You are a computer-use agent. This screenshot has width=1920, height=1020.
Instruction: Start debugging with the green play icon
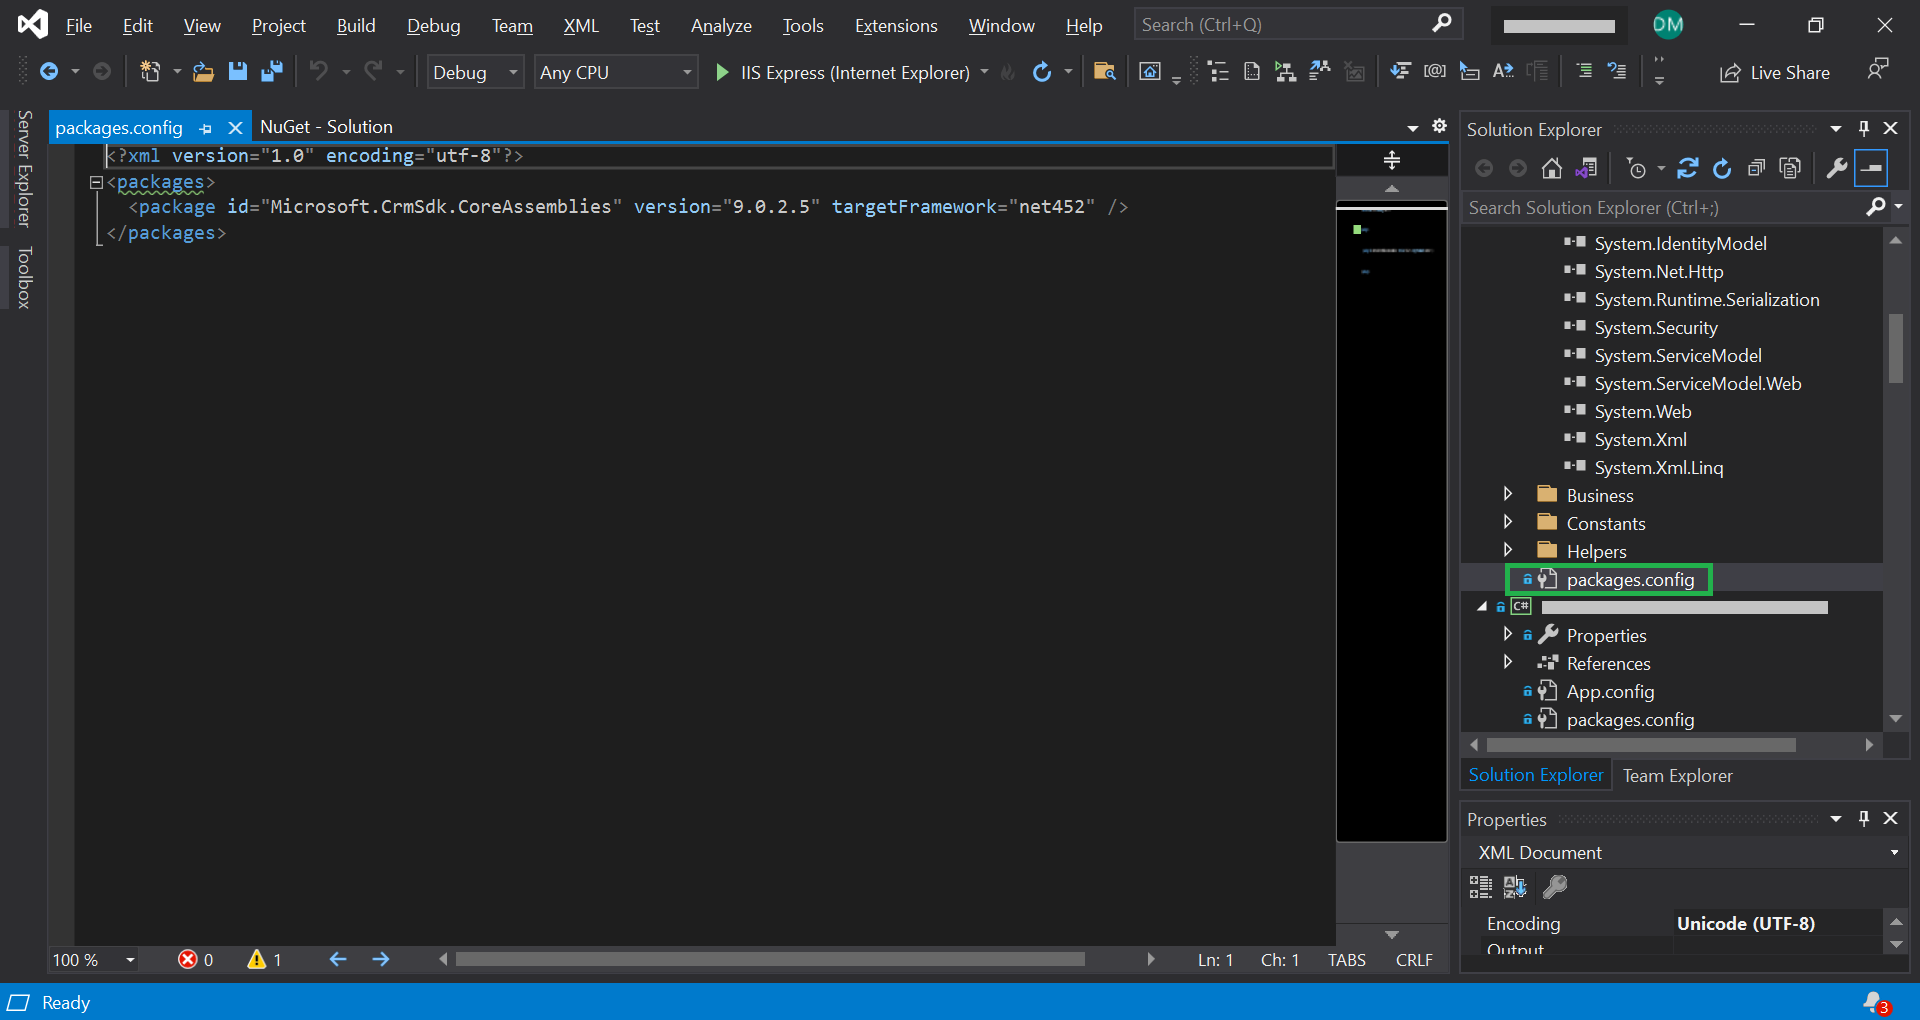(722, 72)
